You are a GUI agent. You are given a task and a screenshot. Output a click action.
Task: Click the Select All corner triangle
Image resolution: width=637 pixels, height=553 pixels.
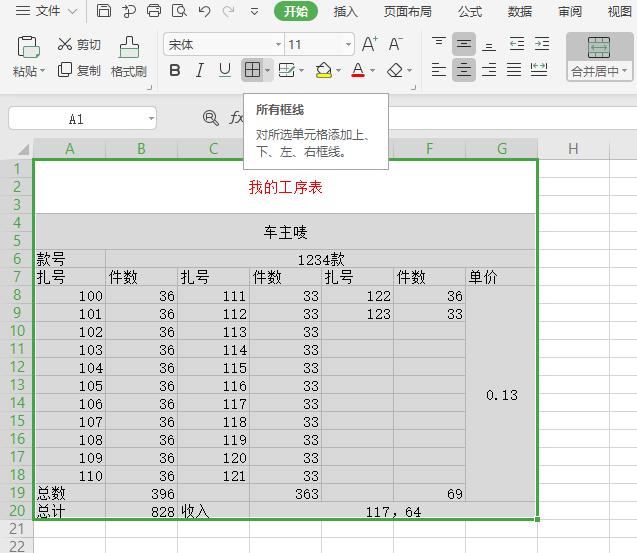pyautogui.click(x=23, y=149)
